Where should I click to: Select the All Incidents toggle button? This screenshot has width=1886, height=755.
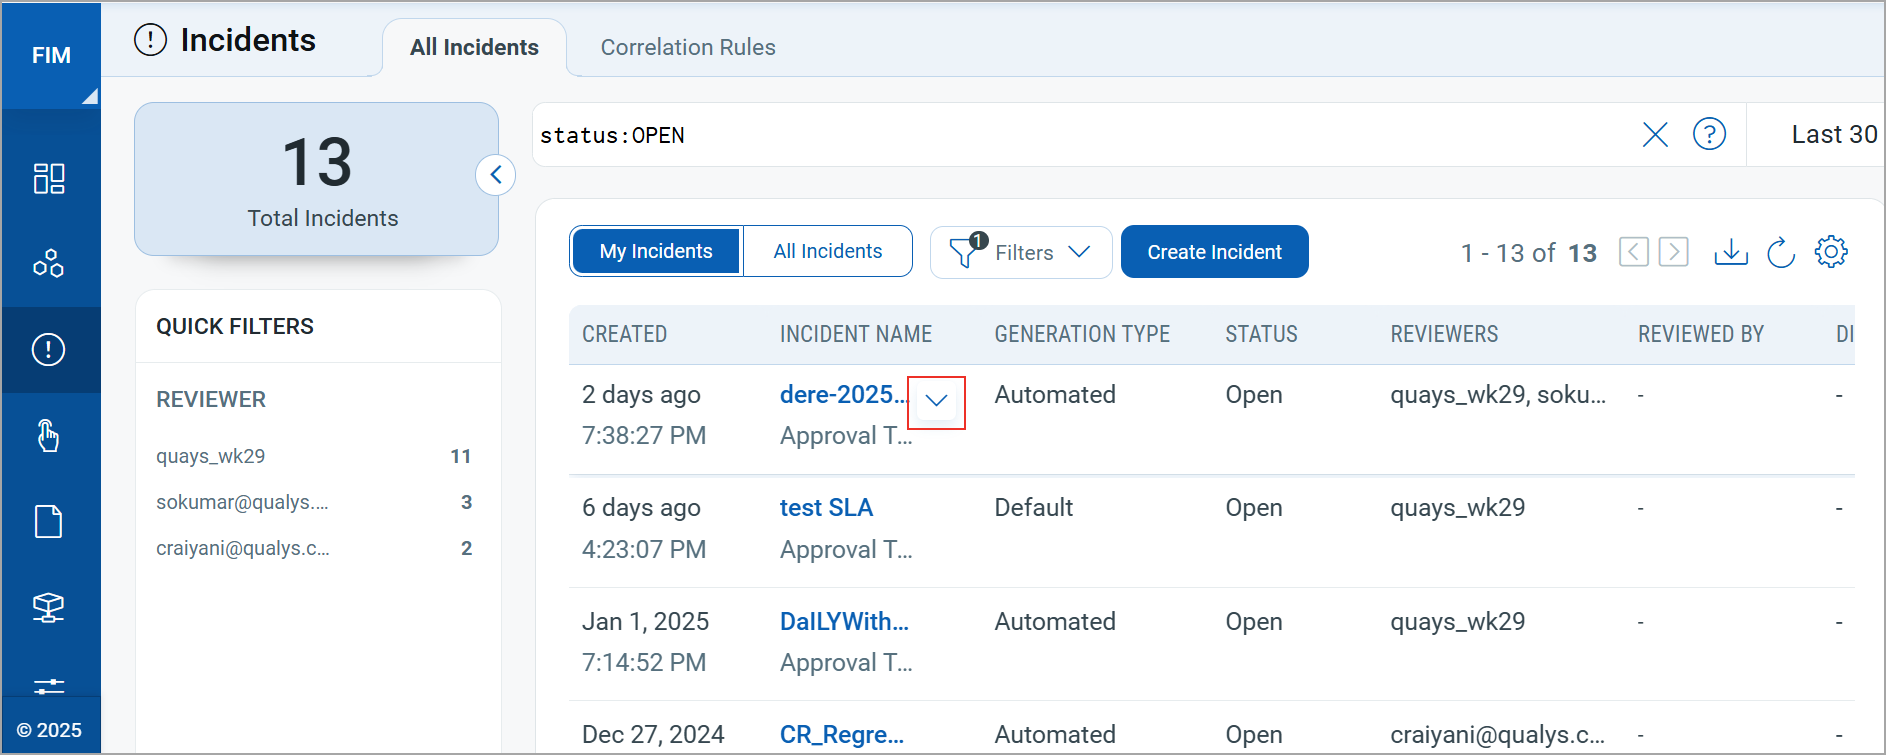(x=828, y=251)
